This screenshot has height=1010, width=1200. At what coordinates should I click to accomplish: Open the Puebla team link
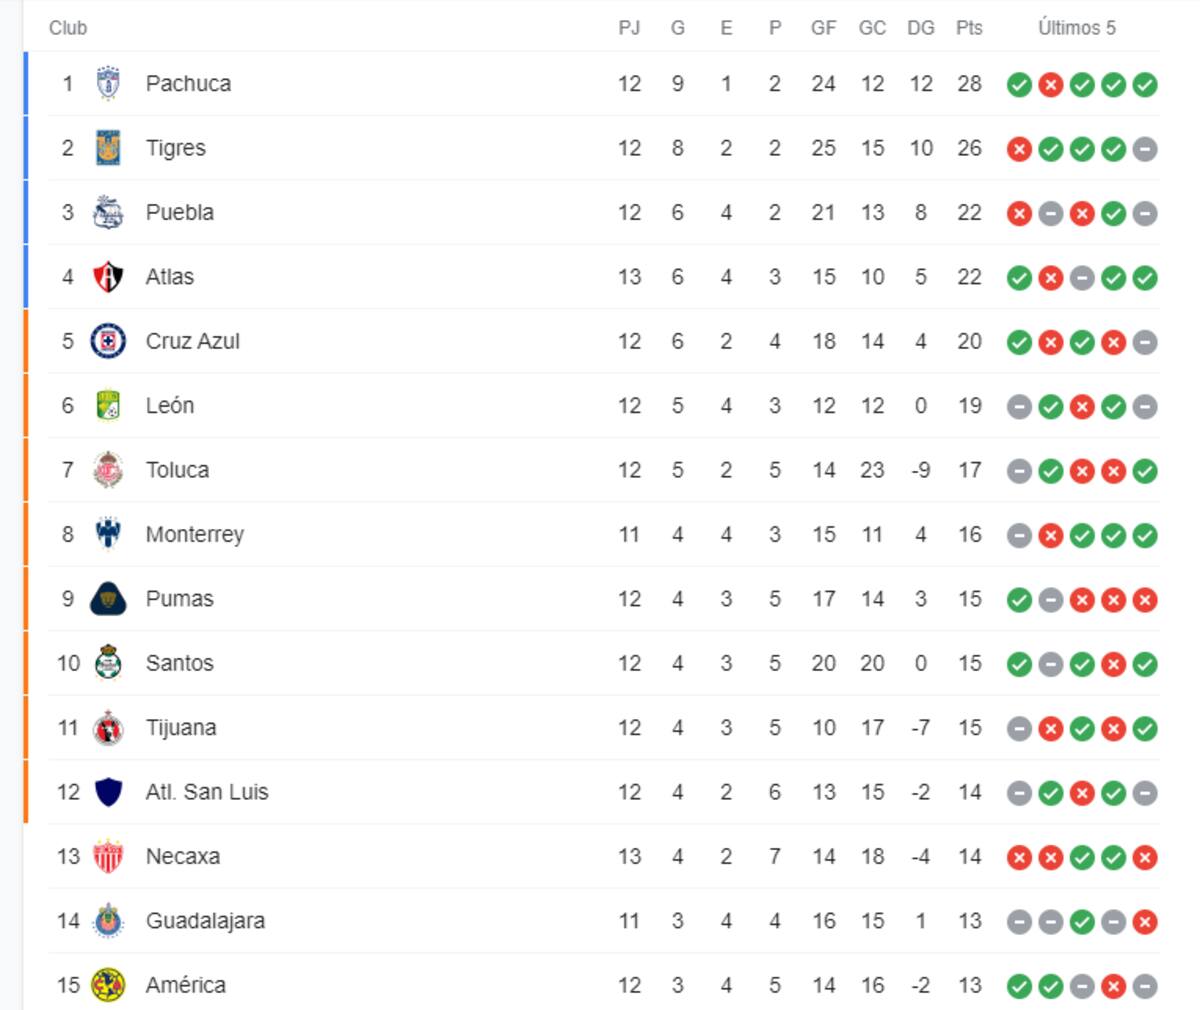click(180, 212)
